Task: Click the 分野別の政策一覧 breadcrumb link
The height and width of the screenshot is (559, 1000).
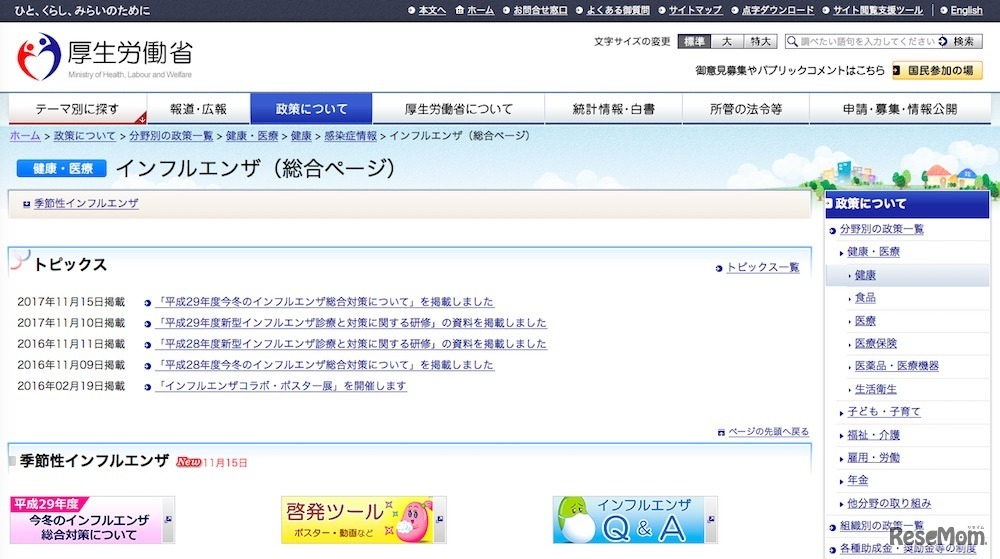Action: coord(171,136)
